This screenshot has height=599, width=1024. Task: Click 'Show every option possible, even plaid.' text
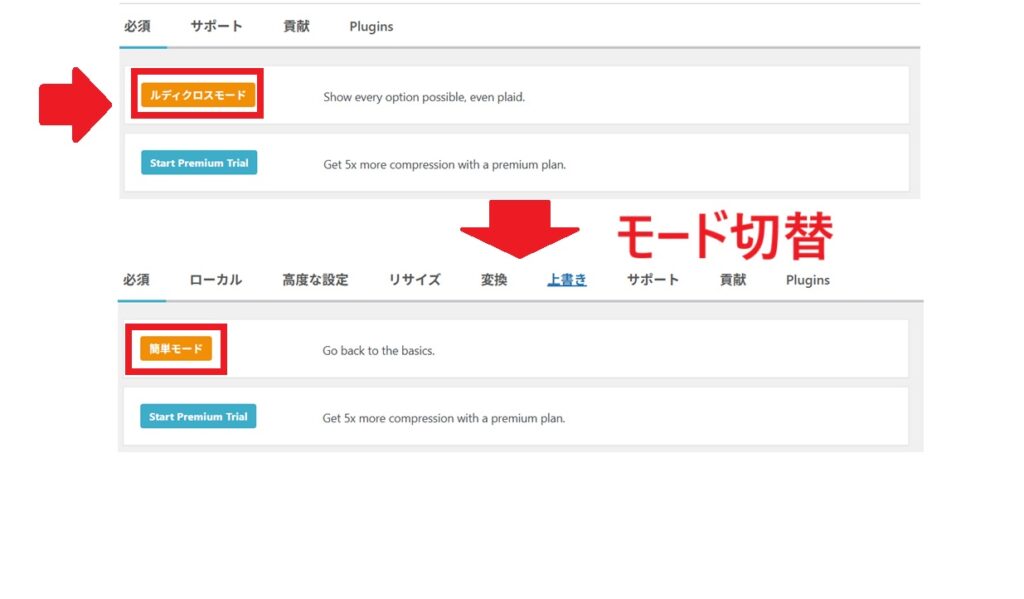424,97
